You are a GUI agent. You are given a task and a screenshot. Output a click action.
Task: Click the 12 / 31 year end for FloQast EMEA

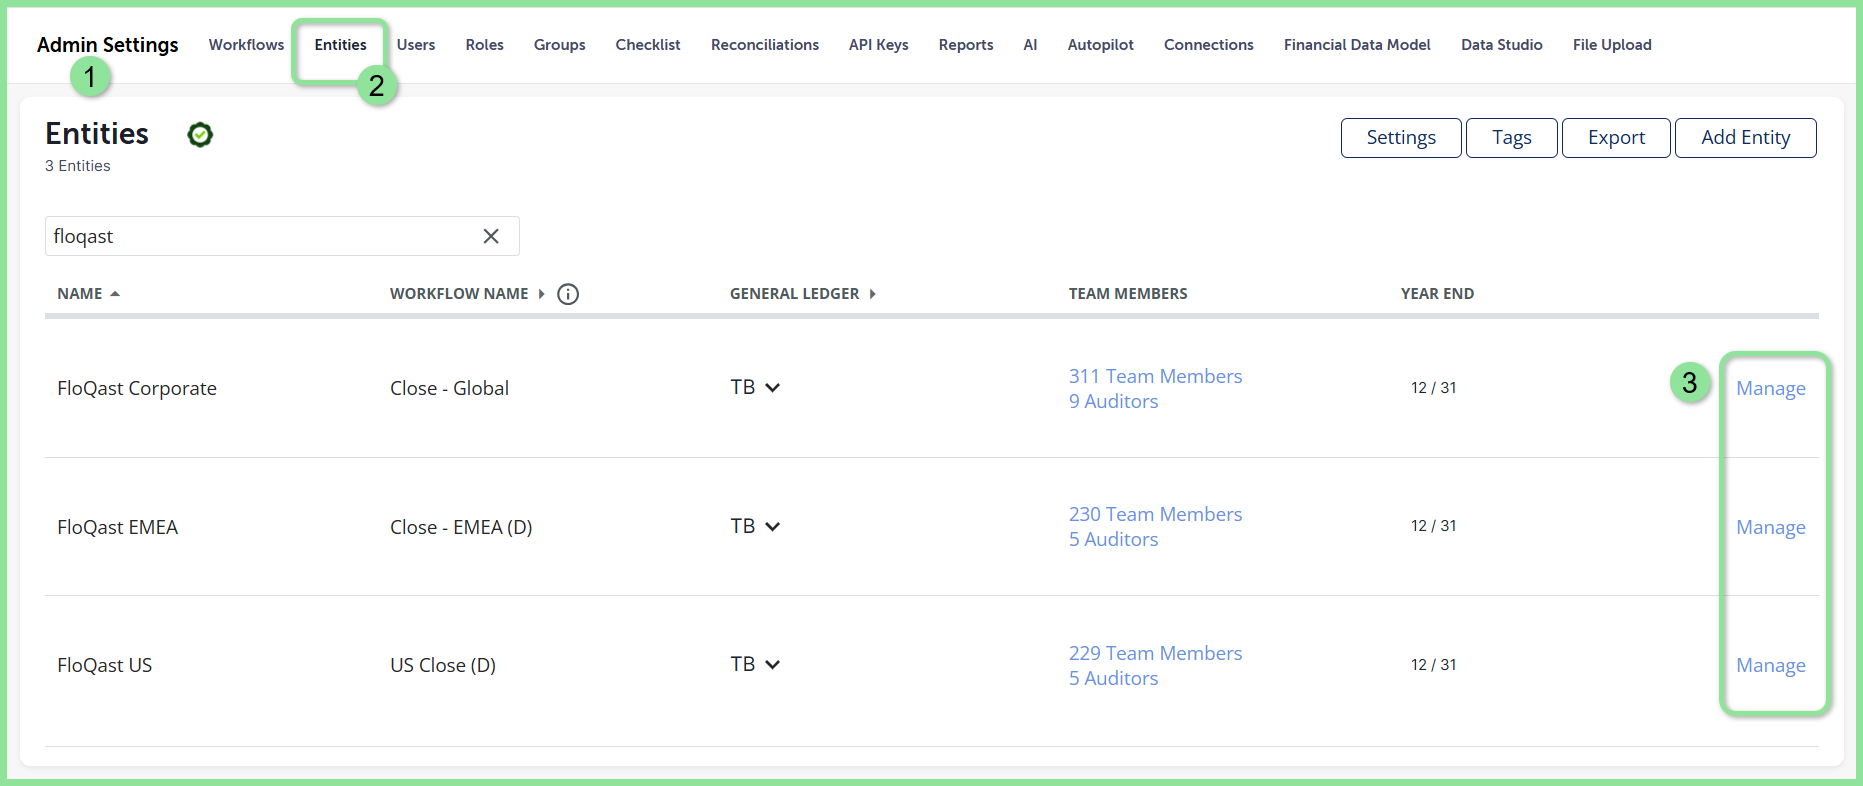tap(1434, 526)
